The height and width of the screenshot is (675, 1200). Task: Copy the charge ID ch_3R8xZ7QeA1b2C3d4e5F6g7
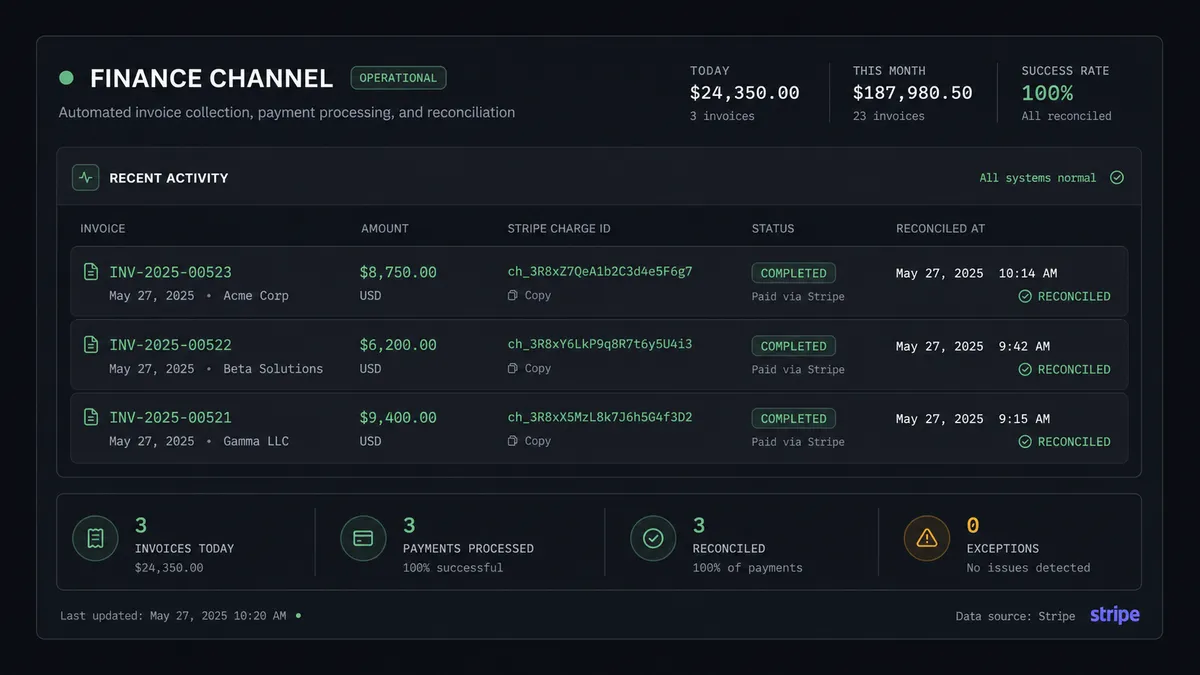530,295
